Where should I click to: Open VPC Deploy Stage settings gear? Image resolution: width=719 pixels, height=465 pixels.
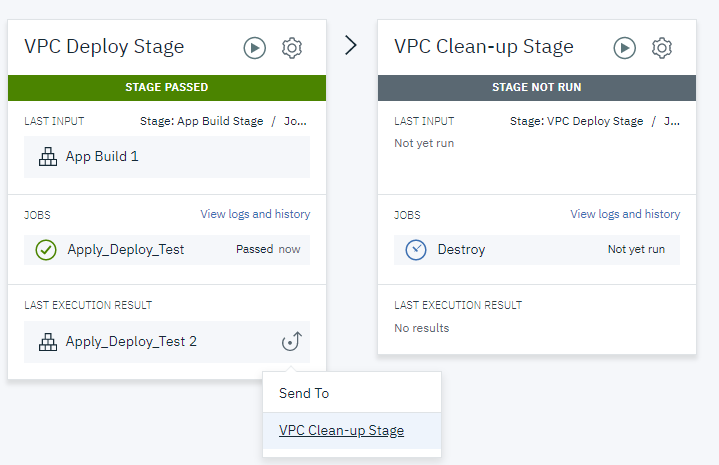point(292,47)
